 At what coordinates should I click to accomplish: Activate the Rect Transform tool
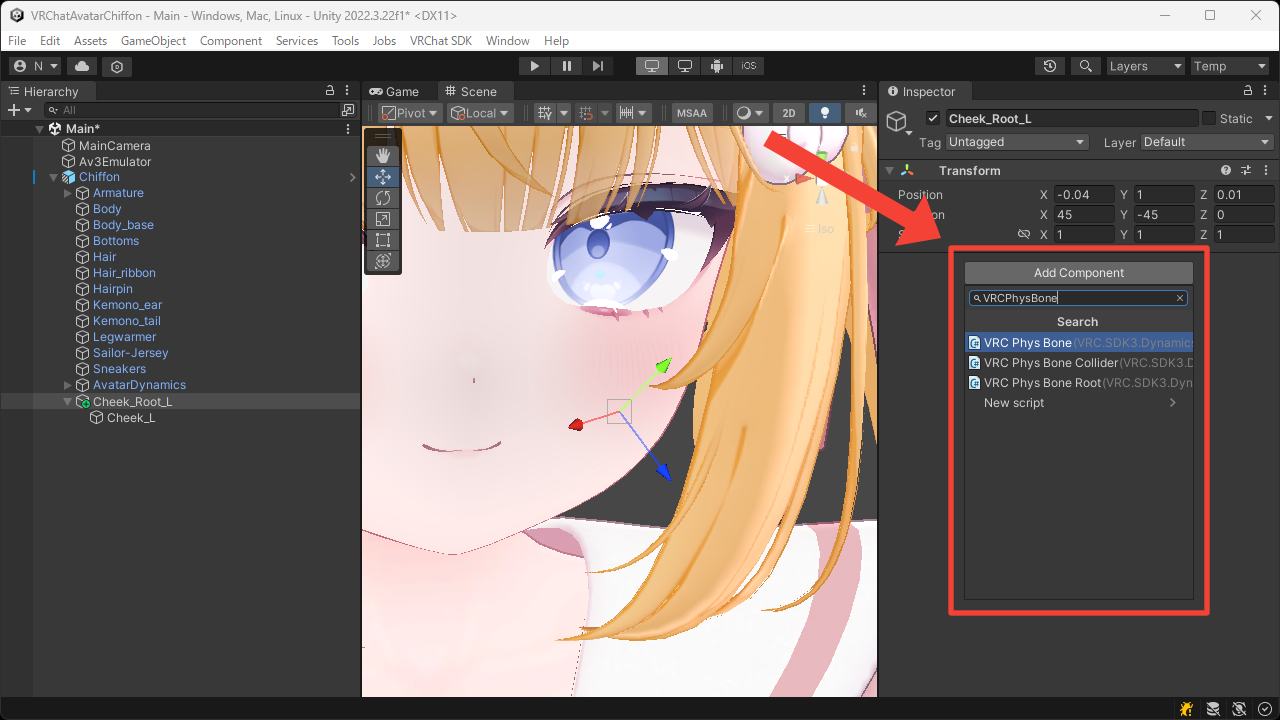click(x=383, y=240)
